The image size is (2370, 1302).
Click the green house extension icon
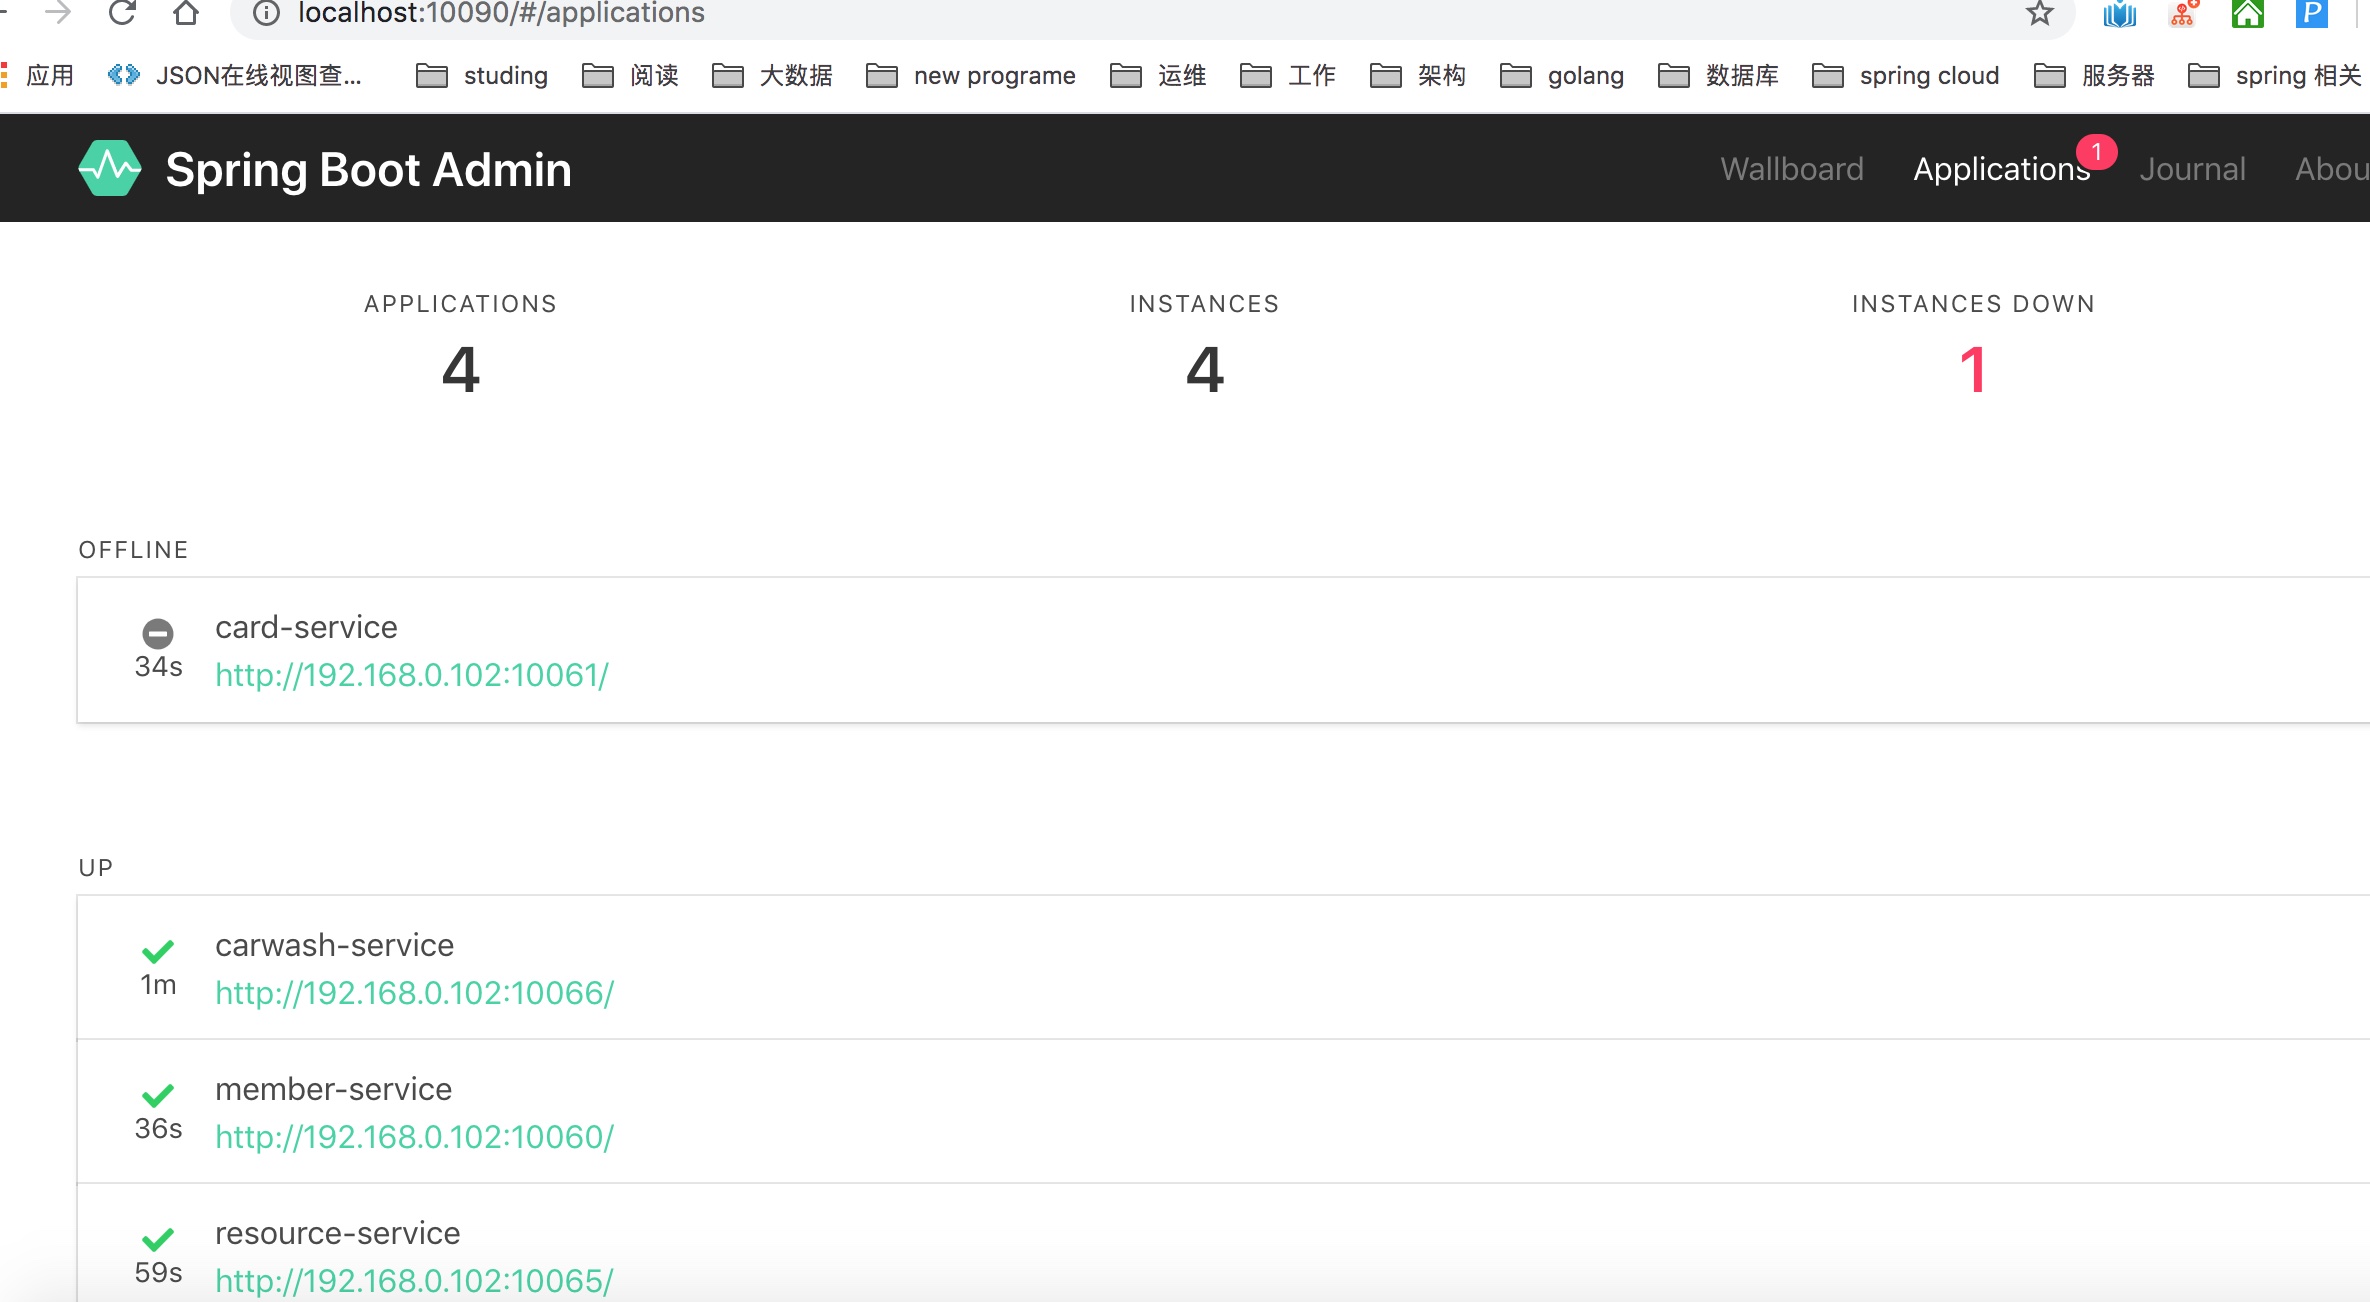click(2247, 13)
